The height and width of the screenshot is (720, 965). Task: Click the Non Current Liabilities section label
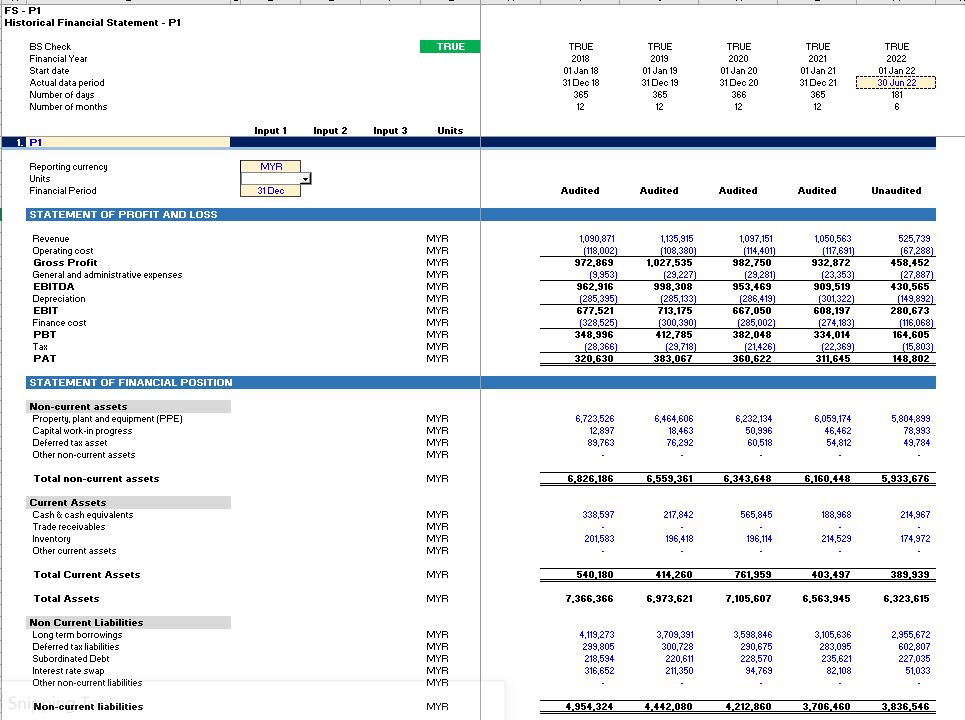point(86,623)
